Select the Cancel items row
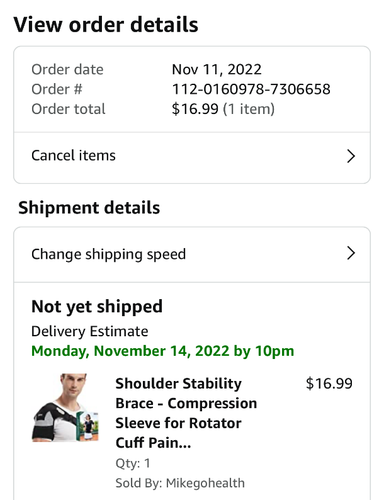 192,157
